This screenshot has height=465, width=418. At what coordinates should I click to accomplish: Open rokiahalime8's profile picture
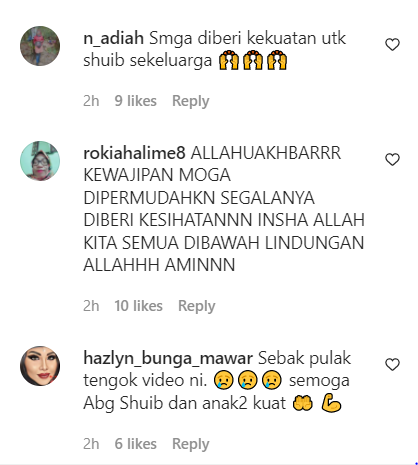pos(40,161)
